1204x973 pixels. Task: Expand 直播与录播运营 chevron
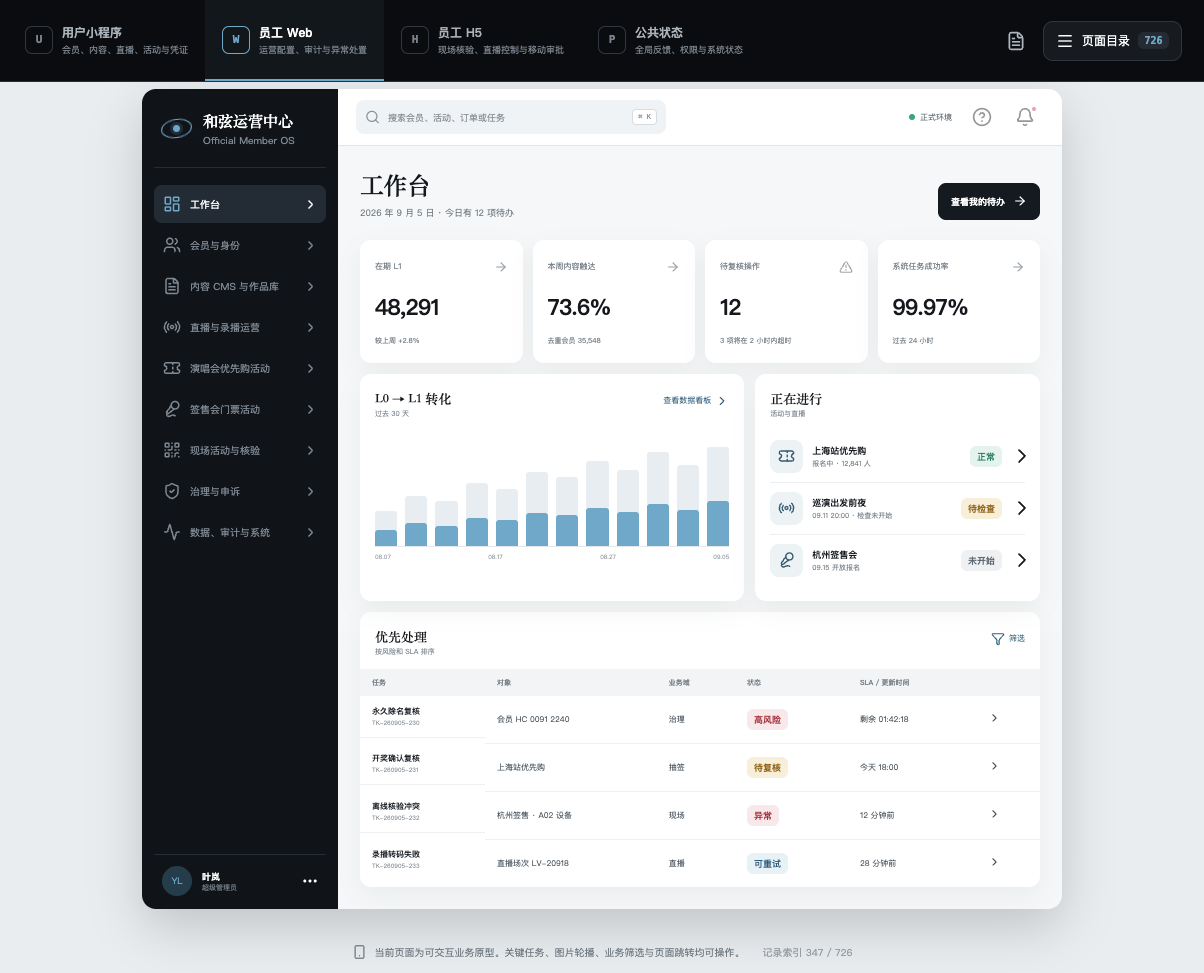click(310, 327)
